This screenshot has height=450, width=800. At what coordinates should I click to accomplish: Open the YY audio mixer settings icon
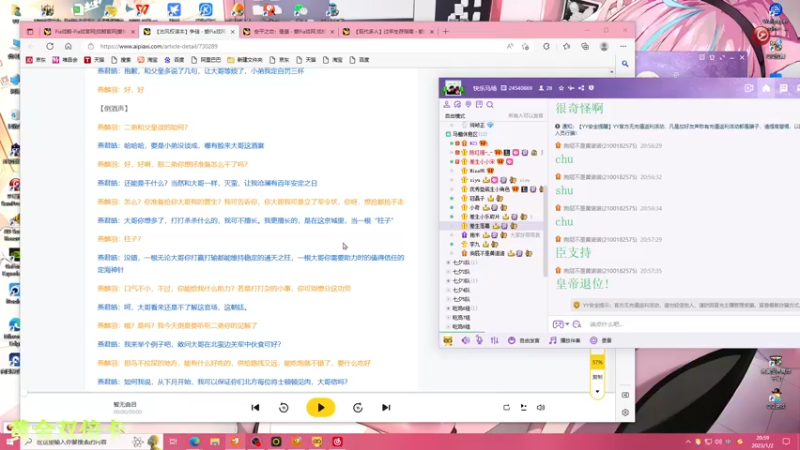pos(494,340)
